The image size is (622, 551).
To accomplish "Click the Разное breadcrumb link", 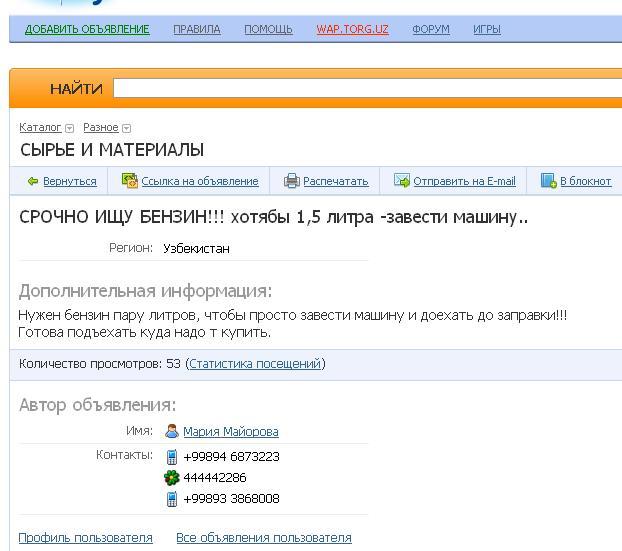I will click(x=101, y=127).
